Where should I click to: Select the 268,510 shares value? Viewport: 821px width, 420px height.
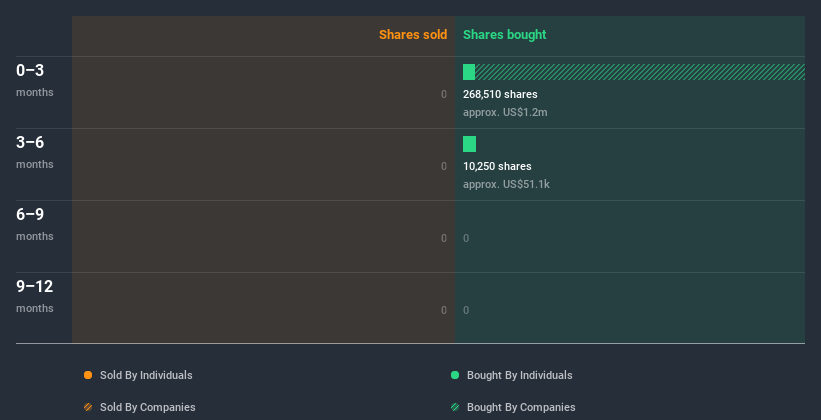[x=500, y=94]
